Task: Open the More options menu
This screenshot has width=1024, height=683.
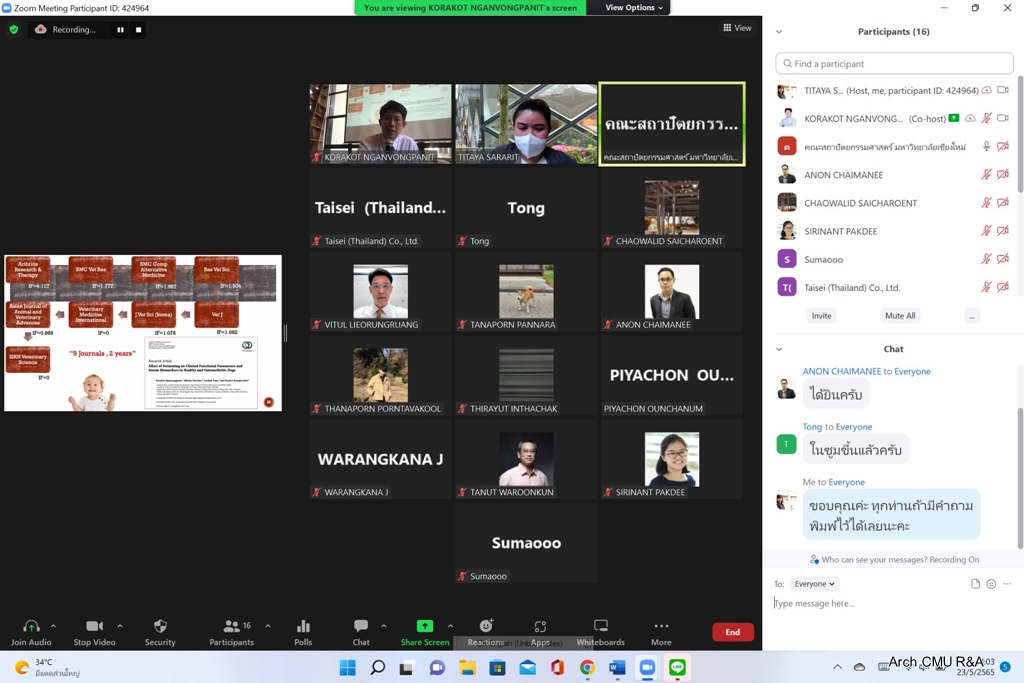Action: tap(661, 633)
